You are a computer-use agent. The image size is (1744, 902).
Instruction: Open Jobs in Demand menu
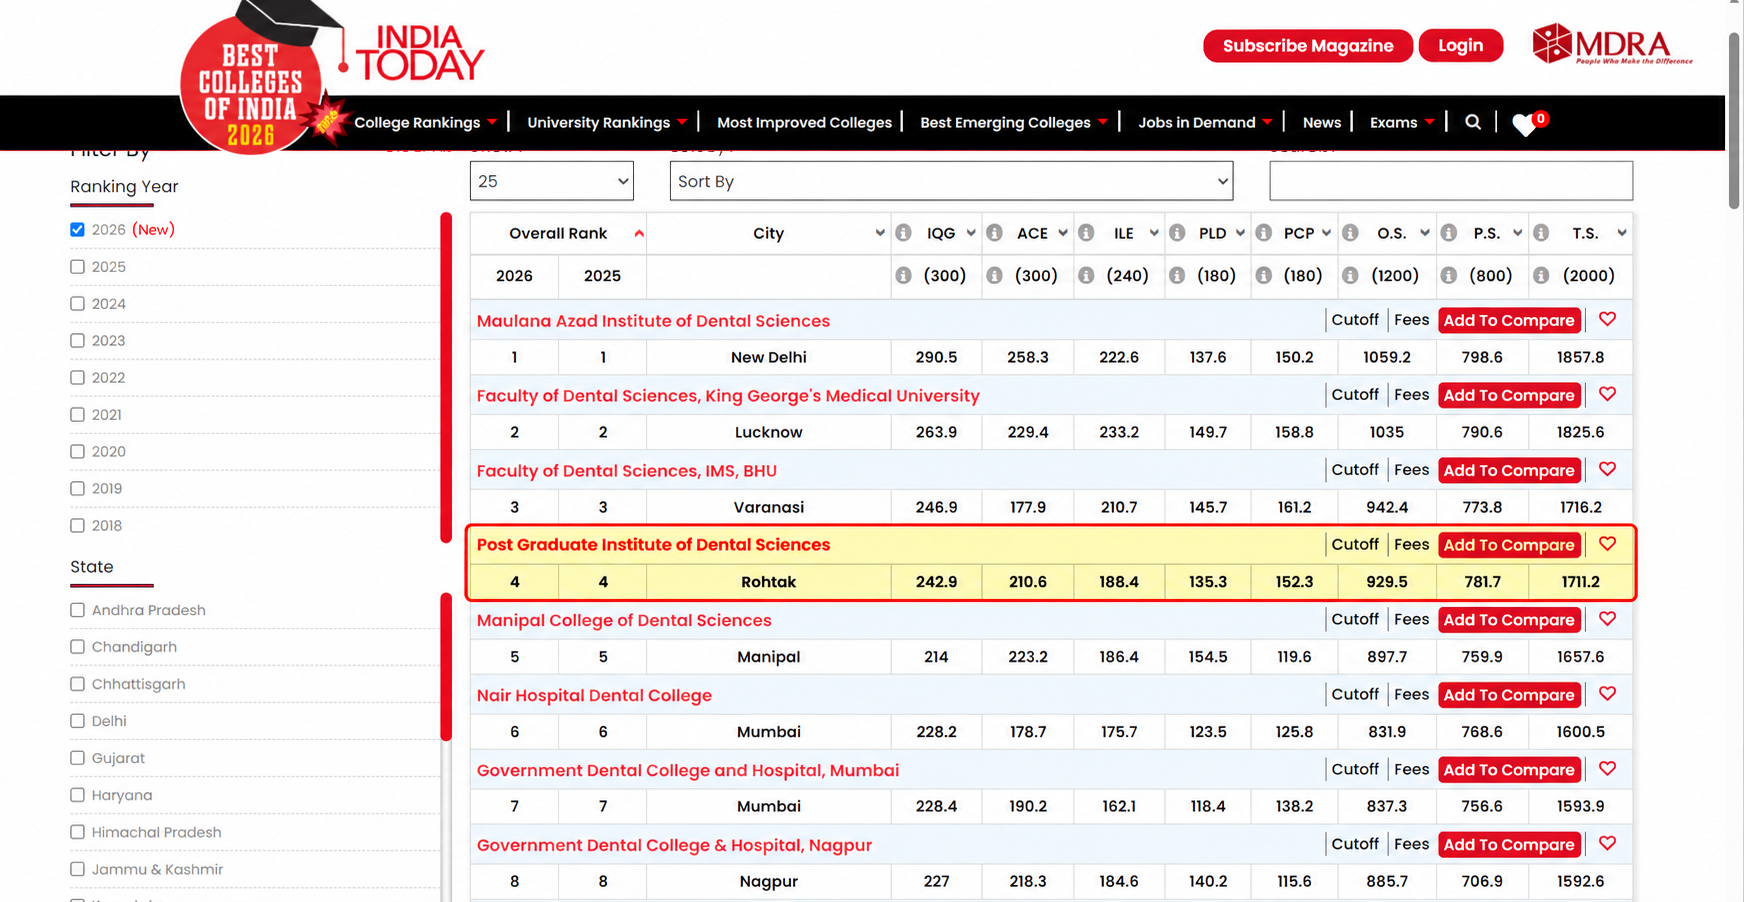coord(1205,122)
